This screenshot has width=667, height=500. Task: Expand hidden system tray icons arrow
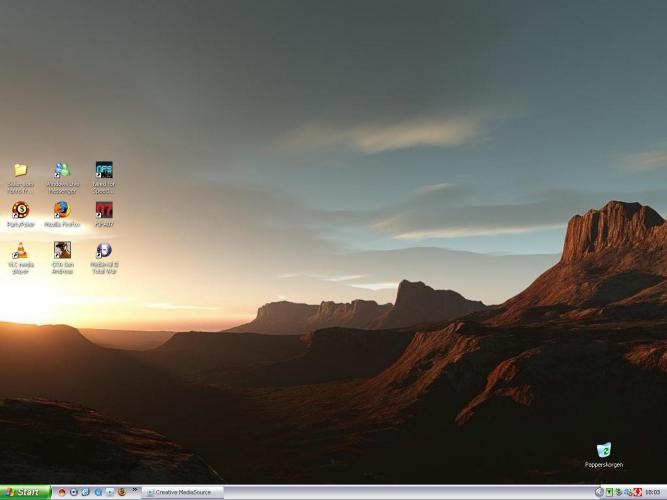point(600,492)
